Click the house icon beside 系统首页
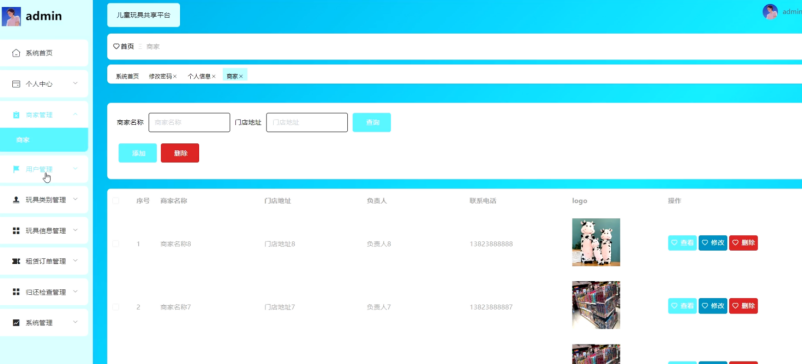Viewport: 802px width, 364px height. click(x=16, y=53)
